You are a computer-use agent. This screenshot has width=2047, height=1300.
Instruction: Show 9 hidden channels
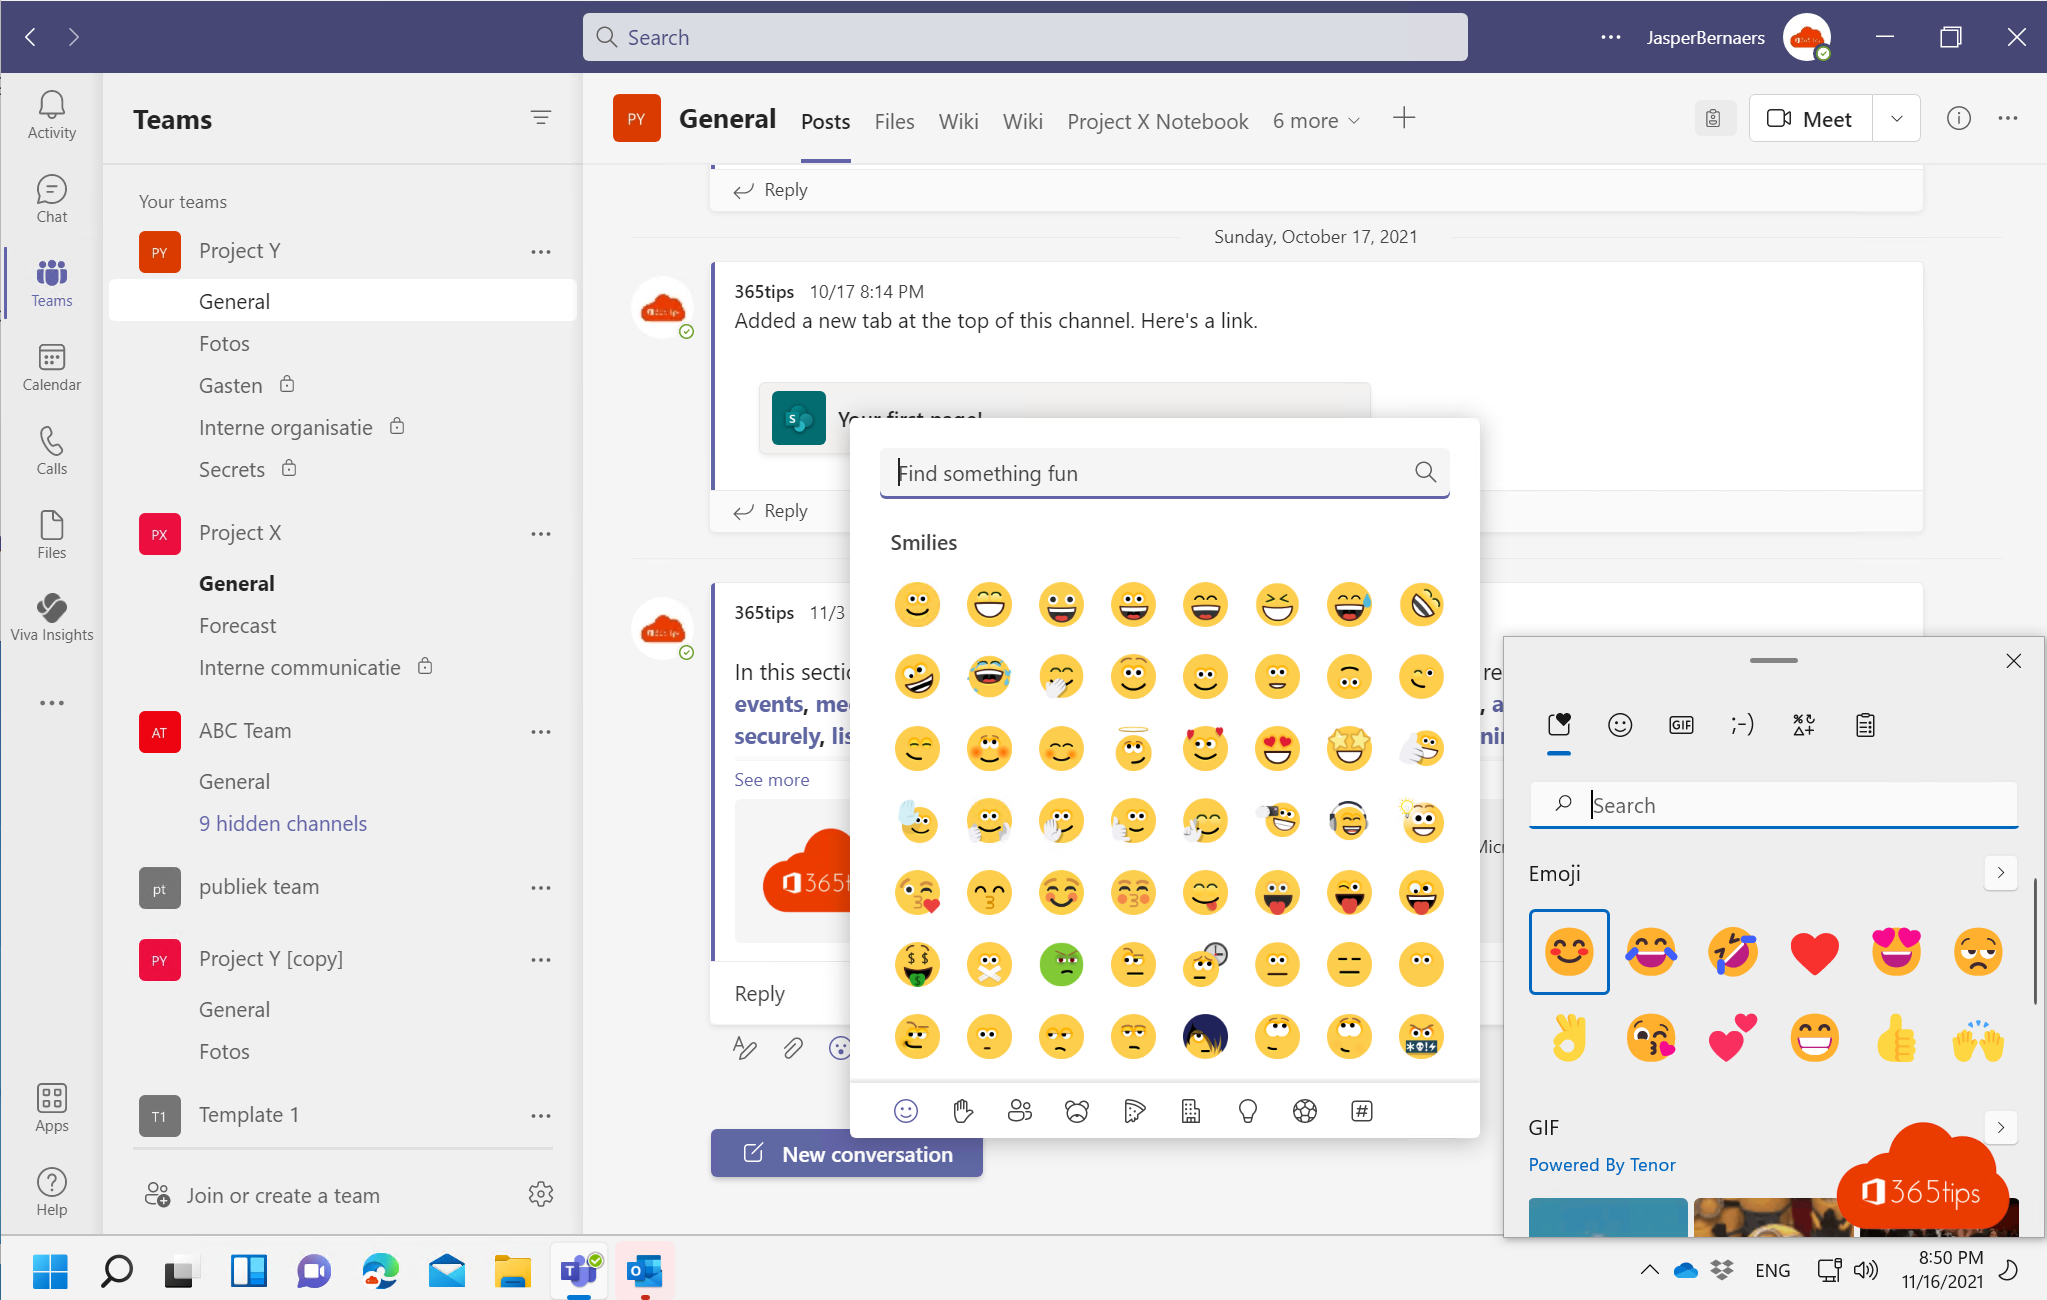(x=283, y=824)
